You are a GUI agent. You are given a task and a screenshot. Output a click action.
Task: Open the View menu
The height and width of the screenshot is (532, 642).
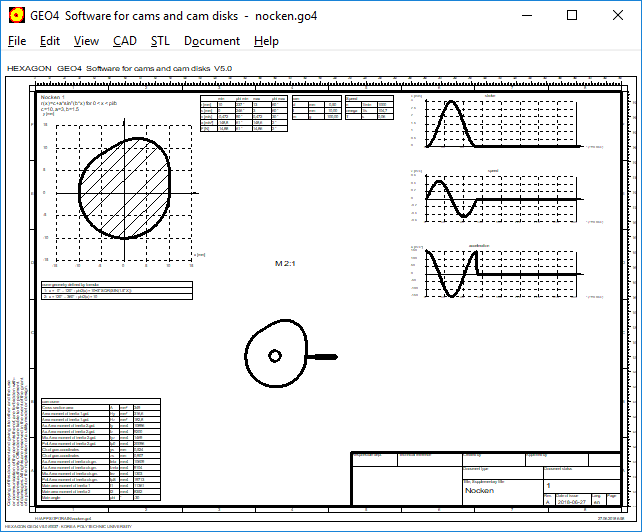pos(86,41)
